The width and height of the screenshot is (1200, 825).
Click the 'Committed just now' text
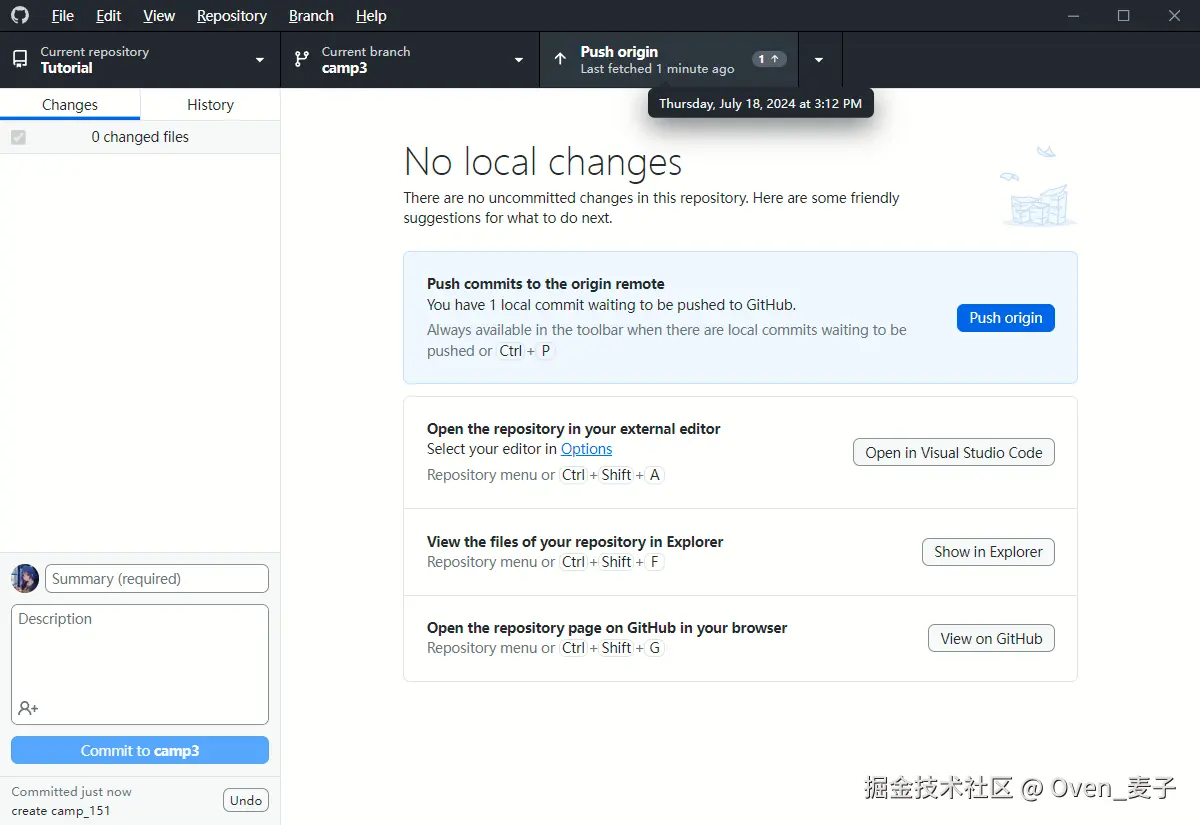(71, 791)
